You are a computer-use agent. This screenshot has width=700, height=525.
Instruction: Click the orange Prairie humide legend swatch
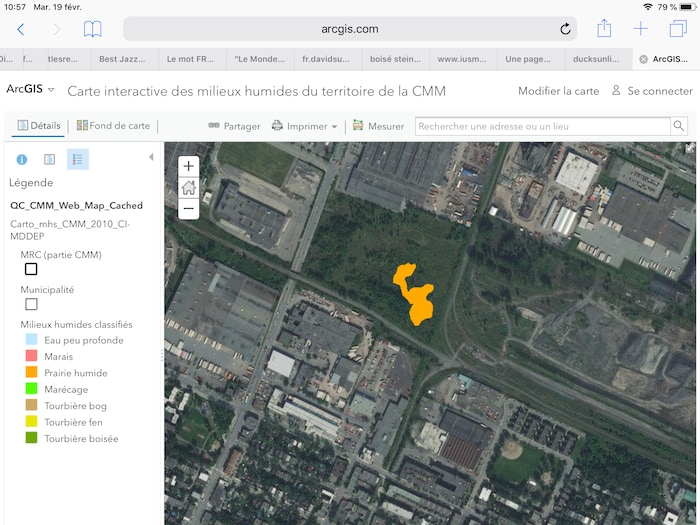pos(31,373)
